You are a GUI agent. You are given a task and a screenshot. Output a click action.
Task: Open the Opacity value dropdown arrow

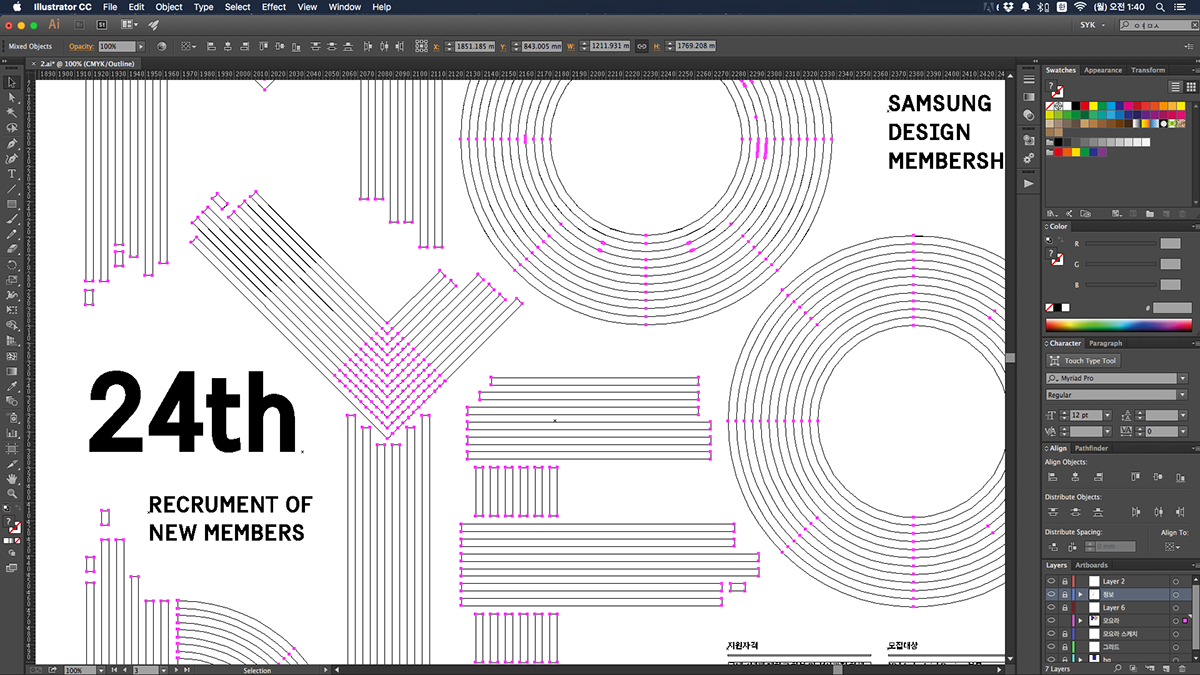tap(141, 46)
